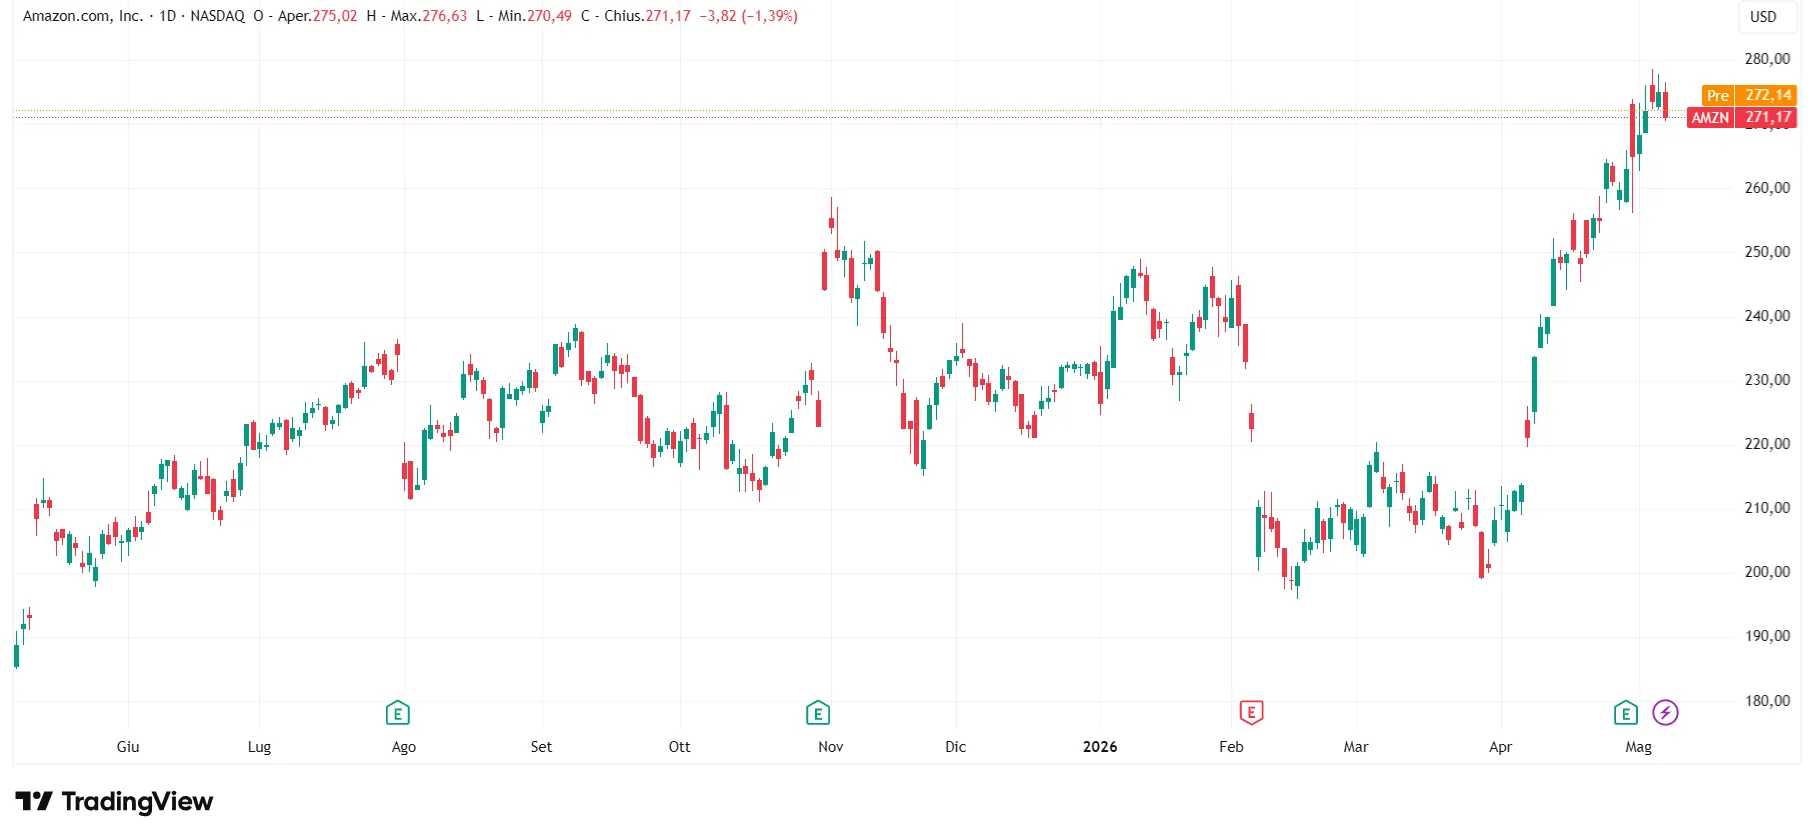
Task: Click the 260,00 price axis label
Action: [1767, 188]
